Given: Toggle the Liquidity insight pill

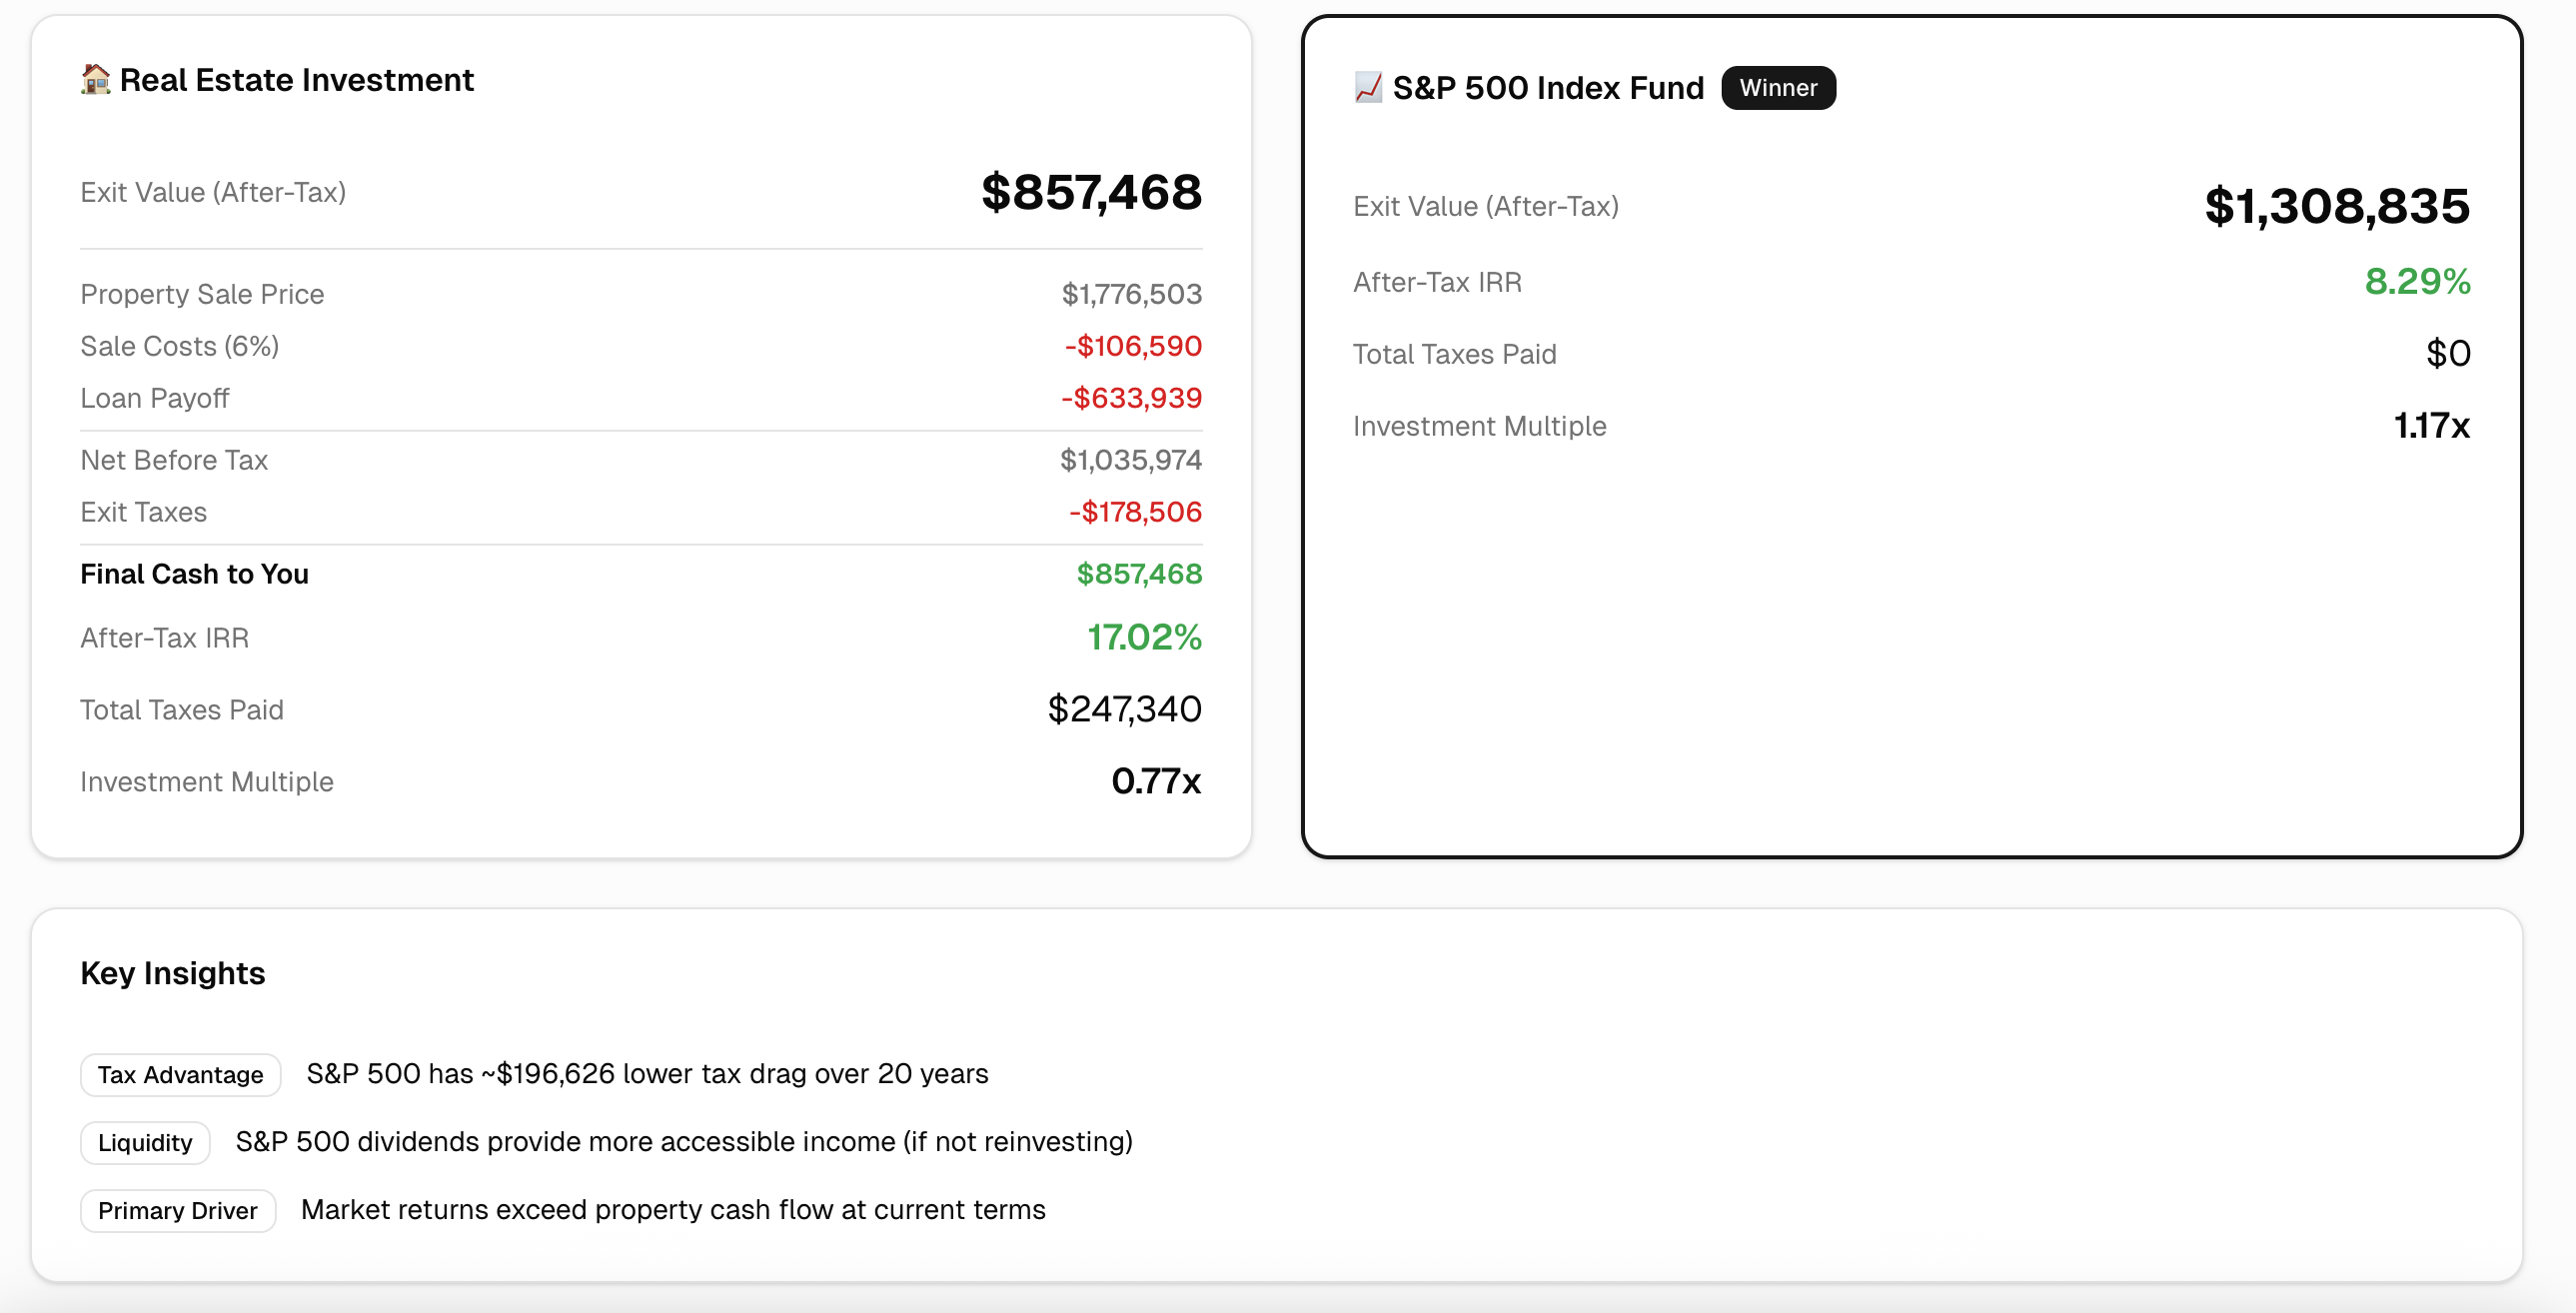Looking at the screenshot, I should point(144,1142).
